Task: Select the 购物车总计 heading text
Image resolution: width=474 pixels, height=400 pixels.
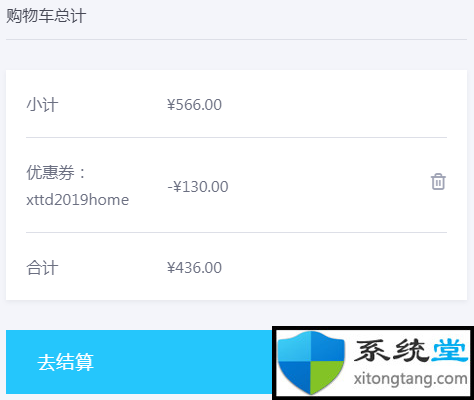Action: tap(46, 15)
